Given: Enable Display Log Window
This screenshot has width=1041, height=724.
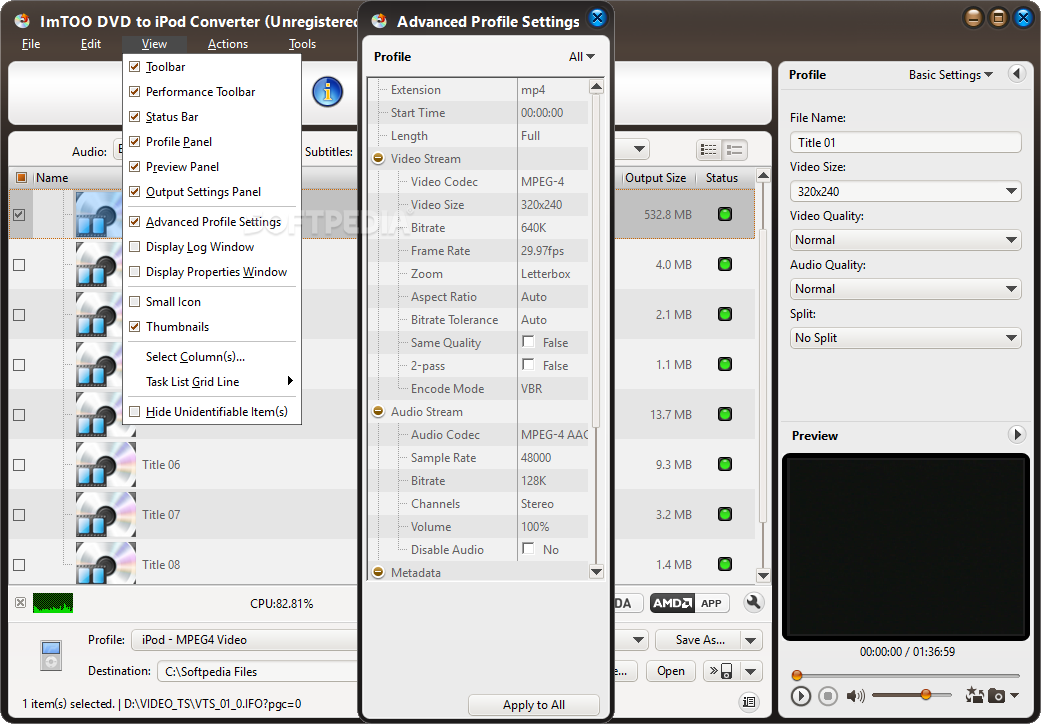Looking at the screenshot, I should point(134,247).
